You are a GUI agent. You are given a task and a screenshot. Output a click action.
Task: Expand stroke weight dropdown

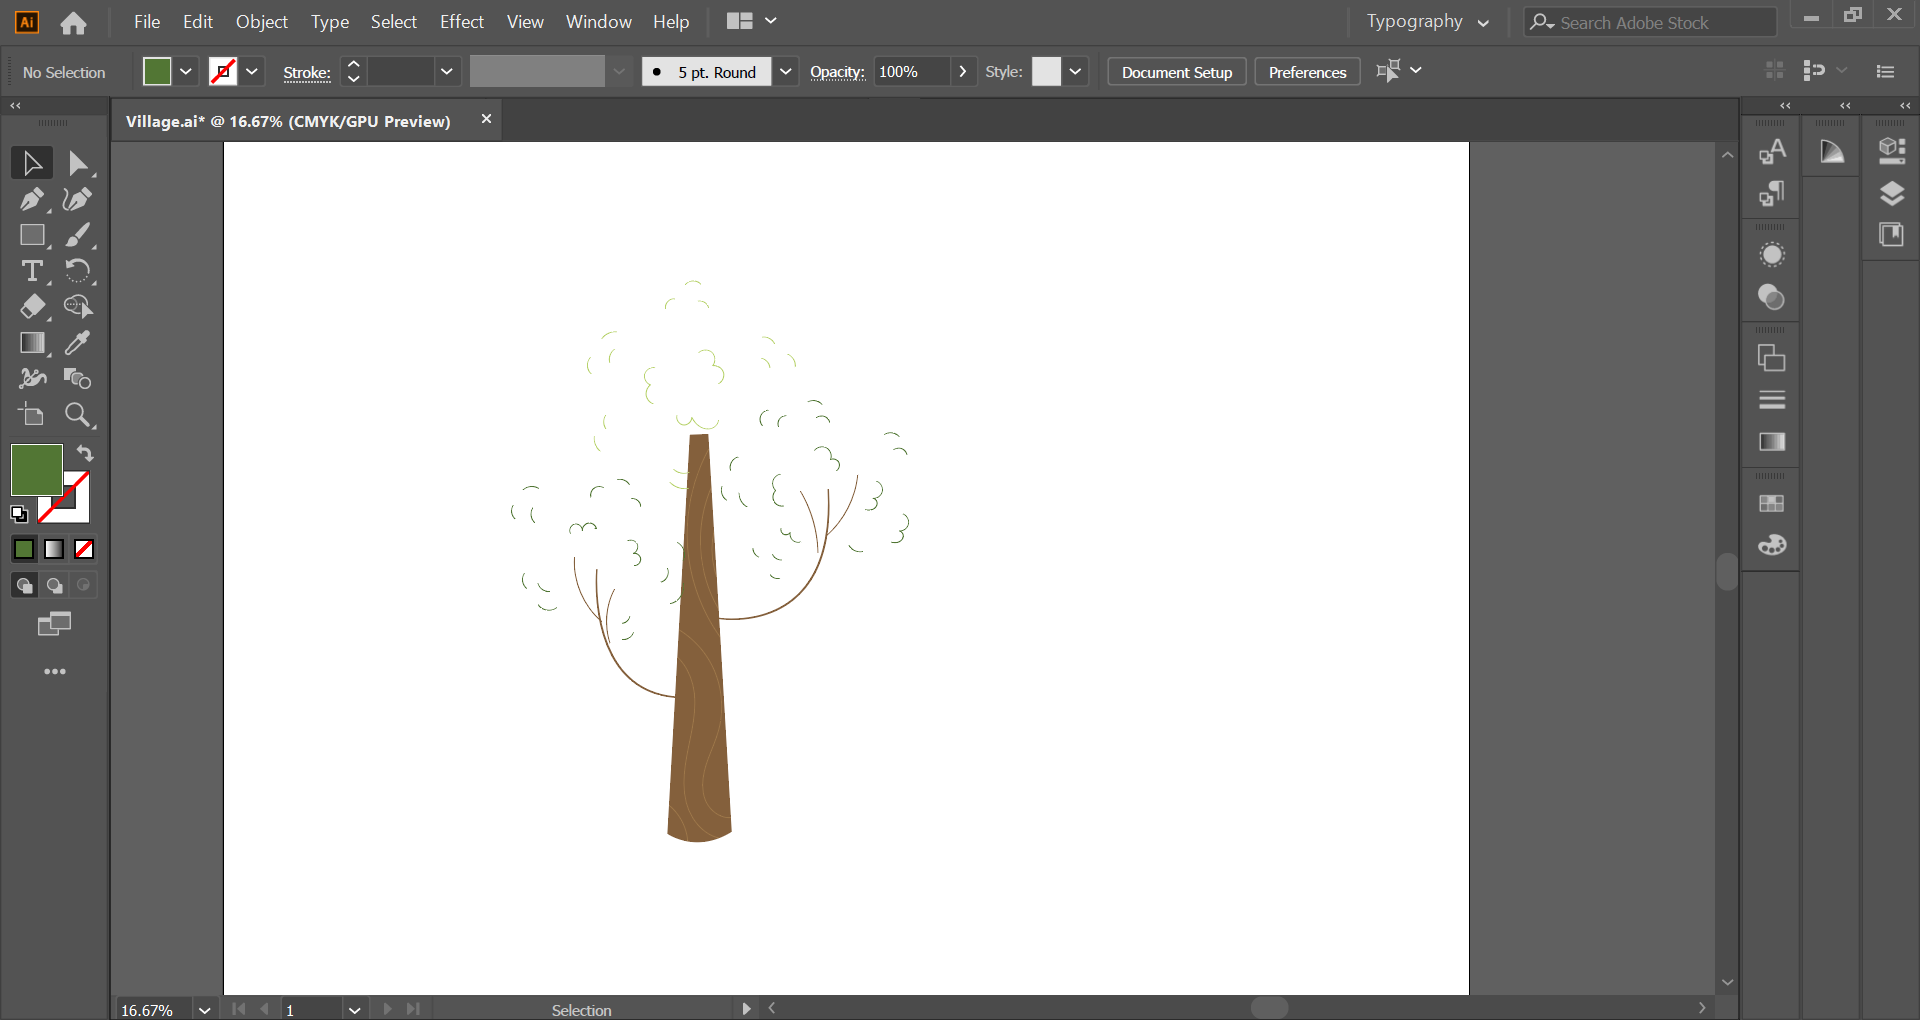point(447,72)
